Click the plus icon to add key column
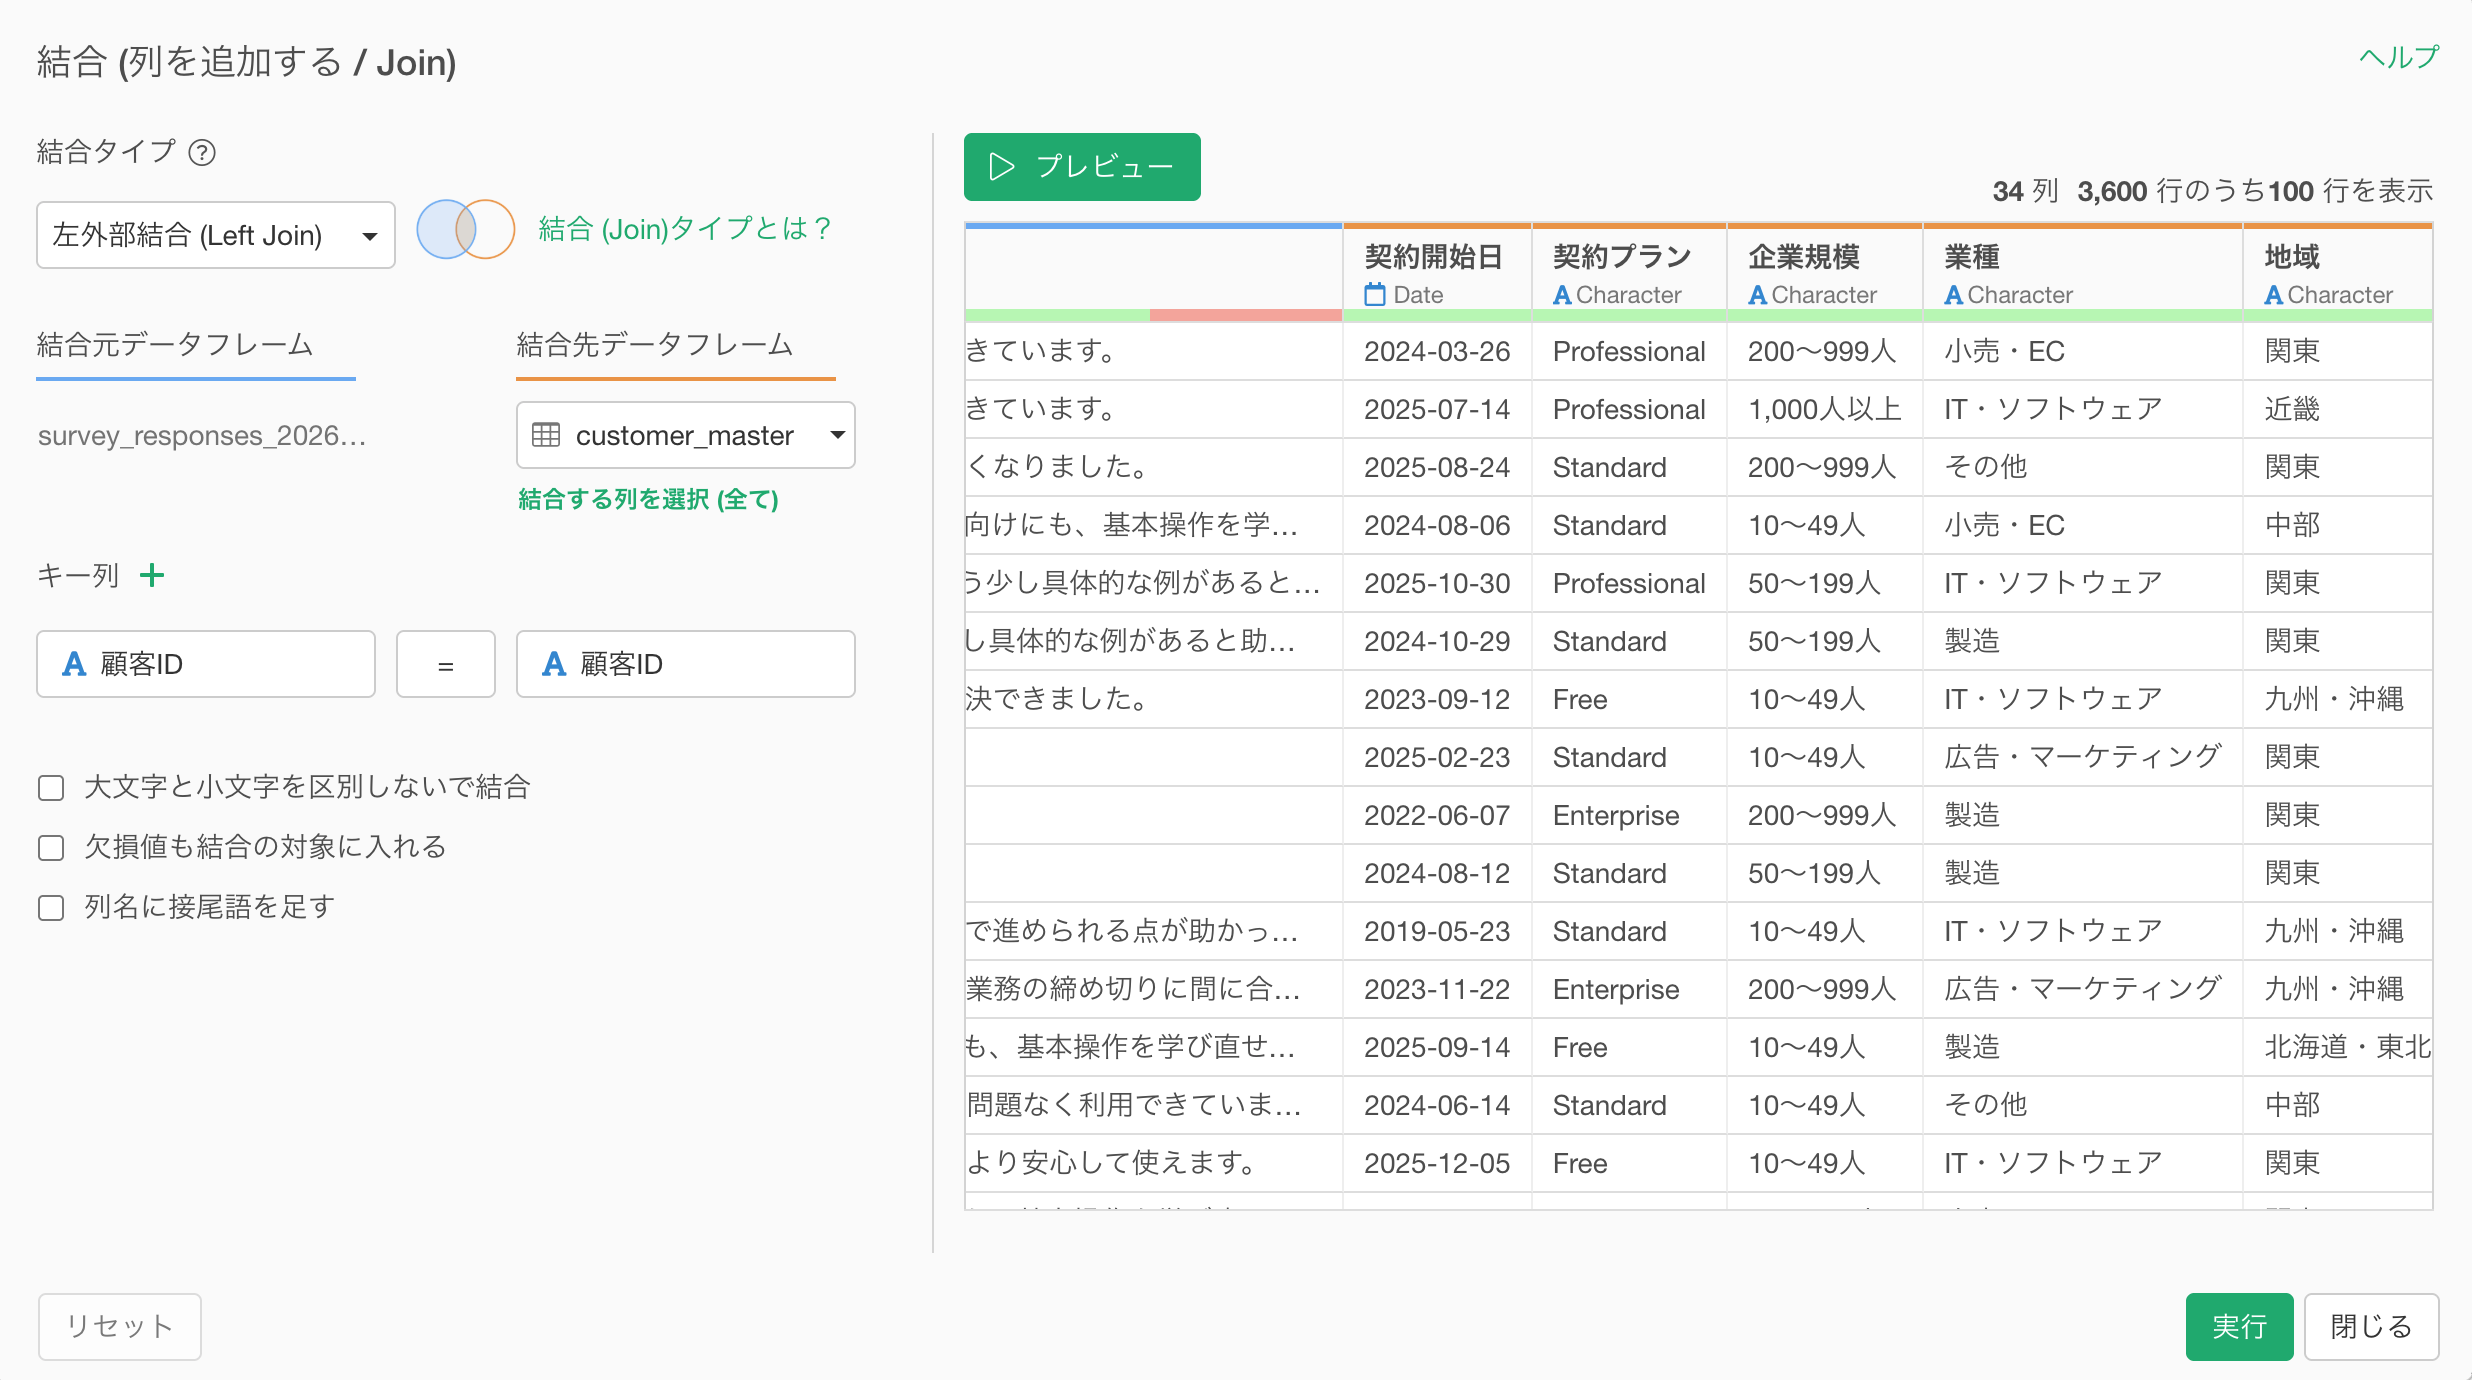The width and height of the screenshot is (2472, 1380). 152,575
